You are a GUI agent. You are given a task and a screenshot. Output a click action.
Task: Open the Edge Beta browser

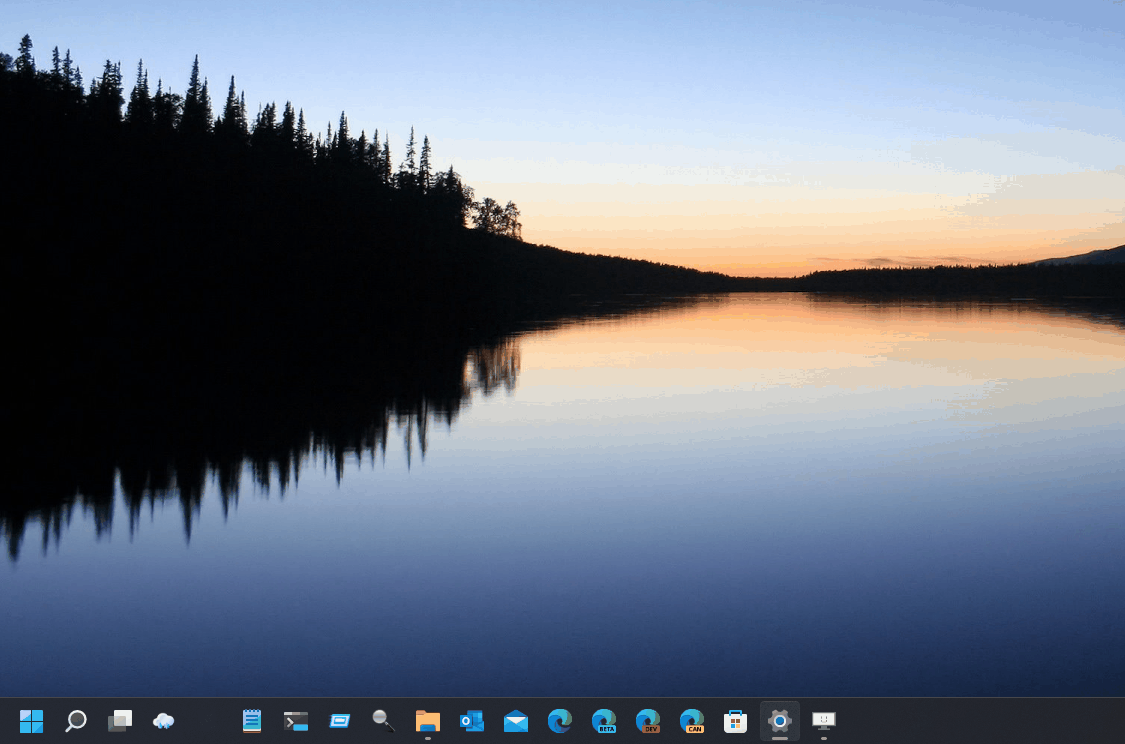pyautogui.click(x=603, y=720)
